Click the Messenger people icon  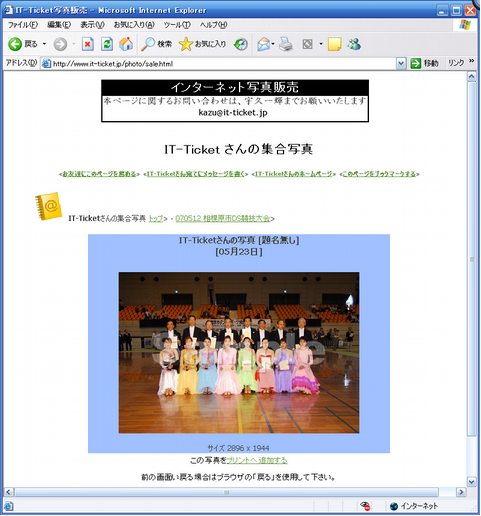pos(354,44)
